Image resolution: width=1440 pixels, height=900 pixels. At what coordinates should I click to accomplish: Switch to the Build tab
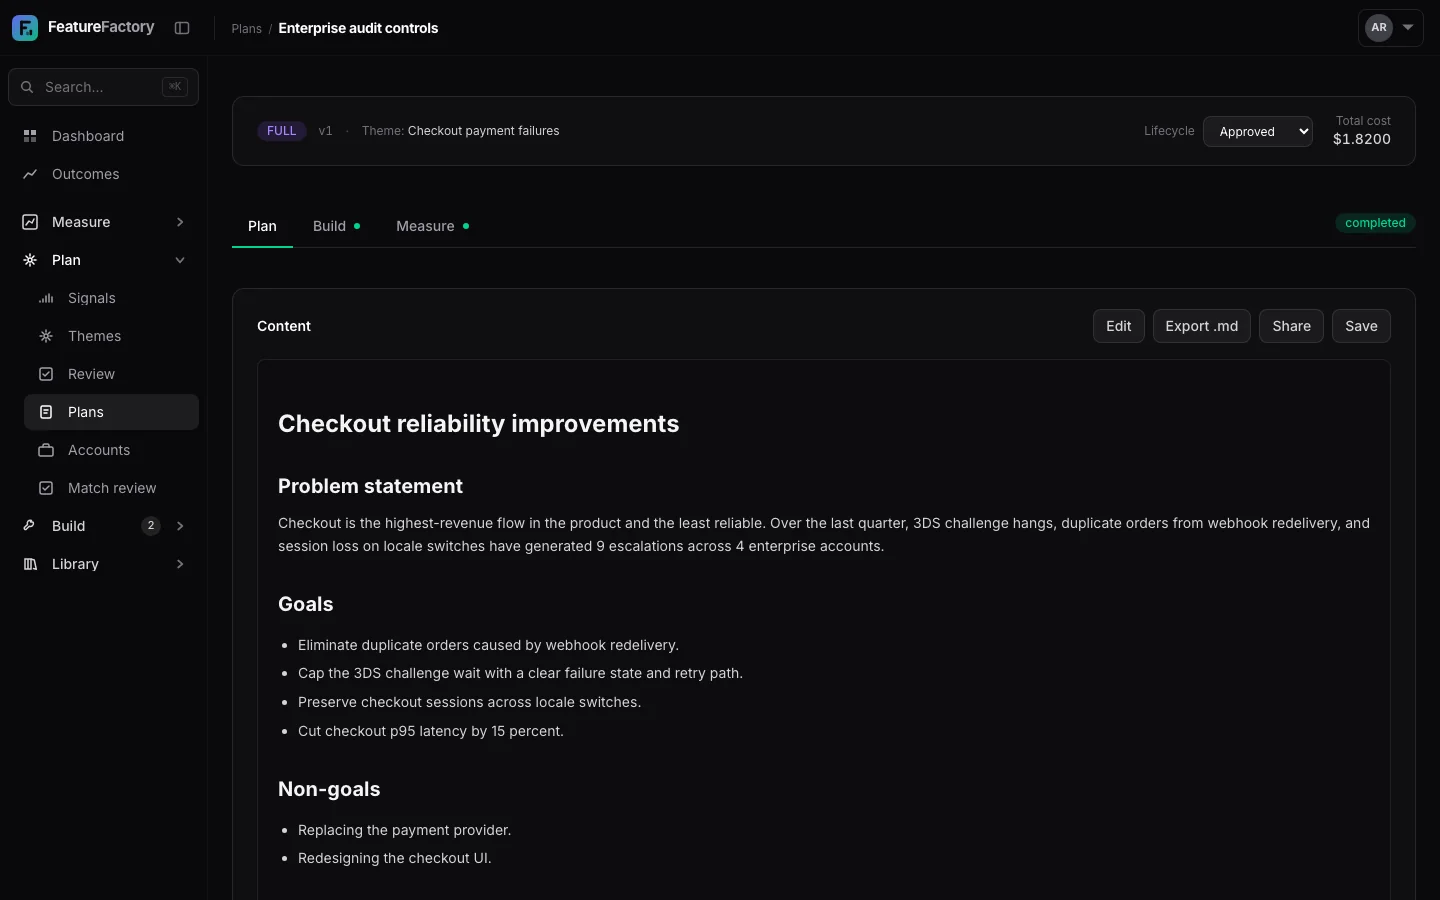tap(336, 226)
